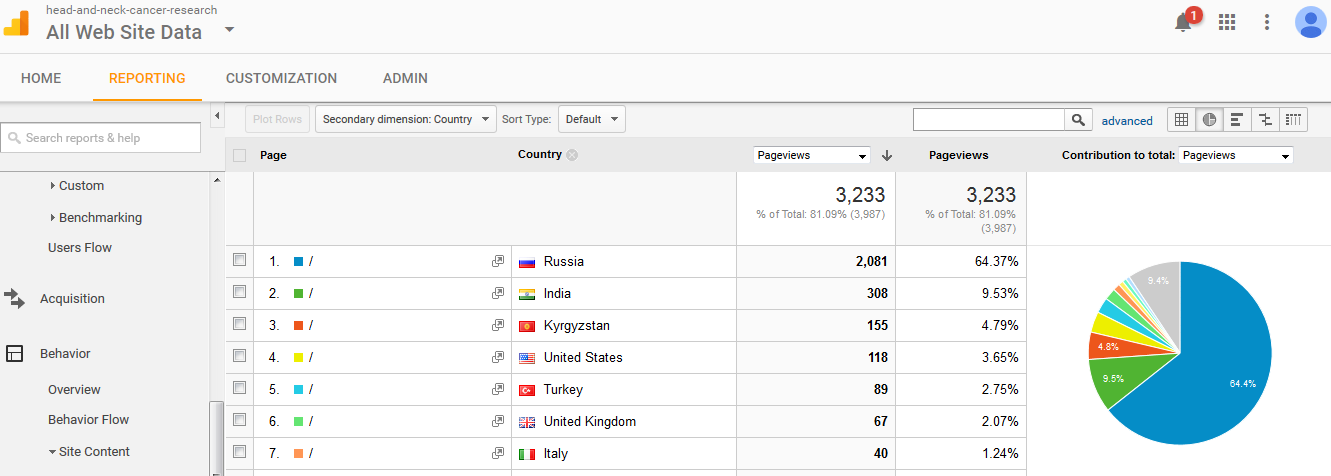
Task: Open United Kingdom row page link icon
Action: point(497,422)
